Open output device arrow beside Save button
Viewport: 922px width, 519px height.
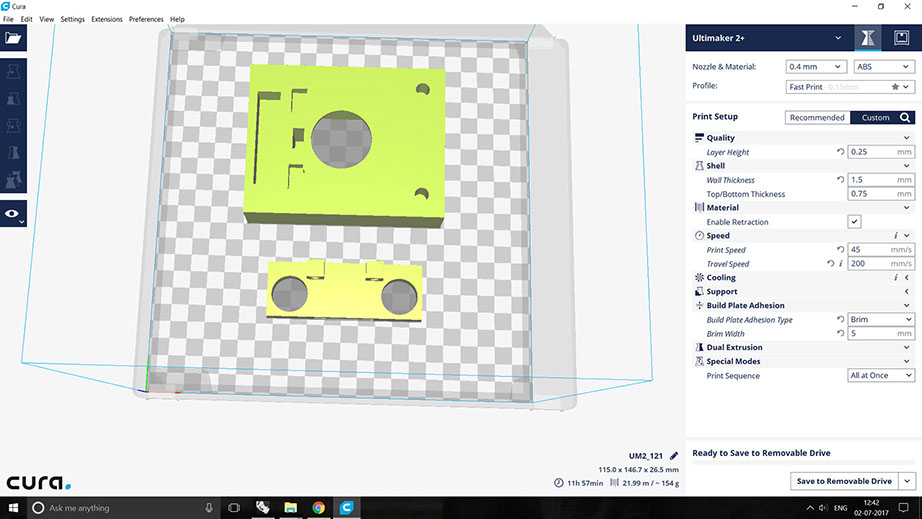[907, 481]
